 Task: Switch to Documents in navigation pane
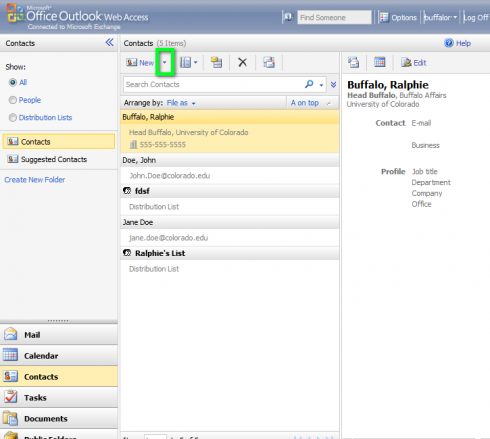pos(59,419)
